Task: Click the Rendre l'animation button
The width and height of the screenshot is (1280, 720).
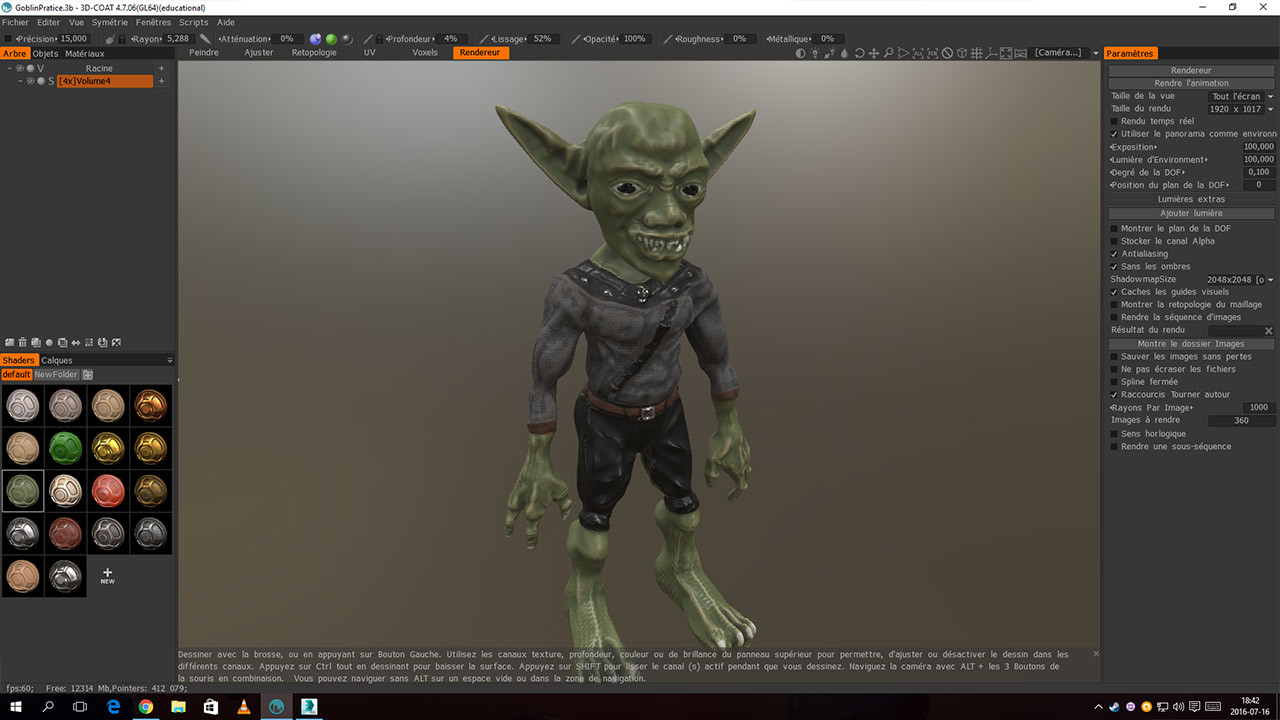Action: tap(1191, 83)
